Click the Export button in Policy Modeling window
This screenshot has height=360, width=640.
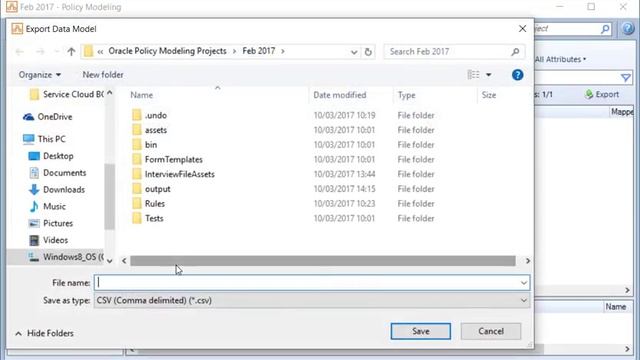[x=602, y=94]
